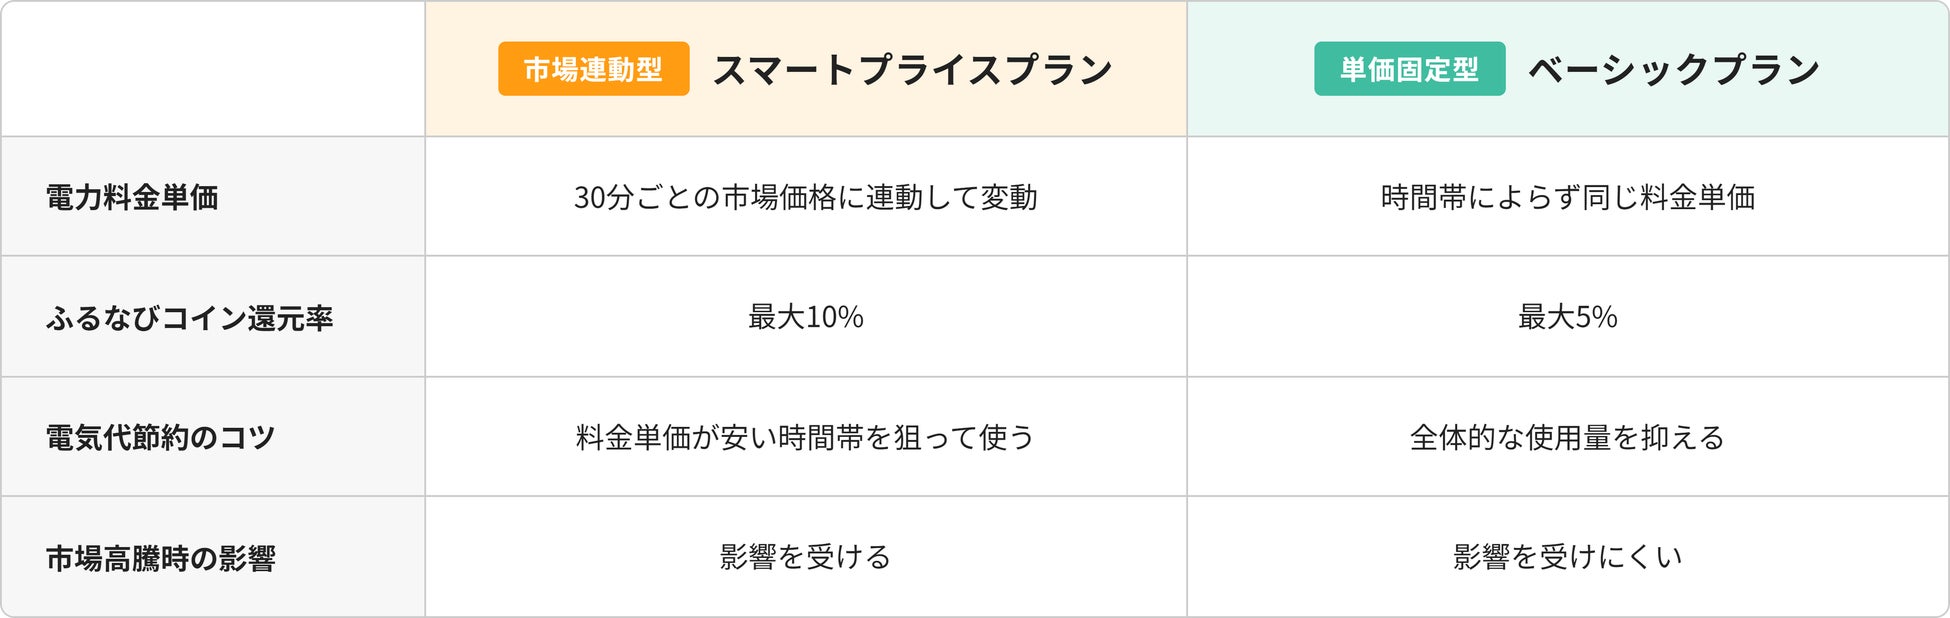Click the ふるなびコイン還元率 row label
The width and height of the screenshot is (1950, 618).
pyautogui.click(x=189, y=318)
